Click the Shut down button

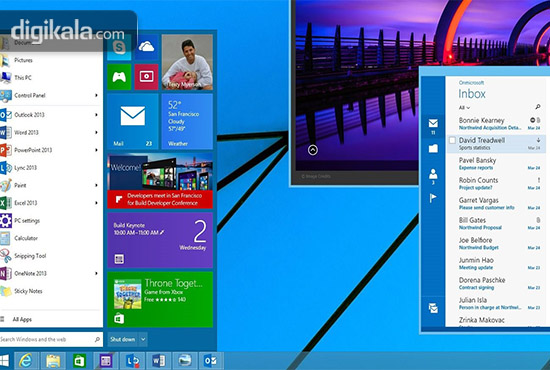(x=123, y=339)
